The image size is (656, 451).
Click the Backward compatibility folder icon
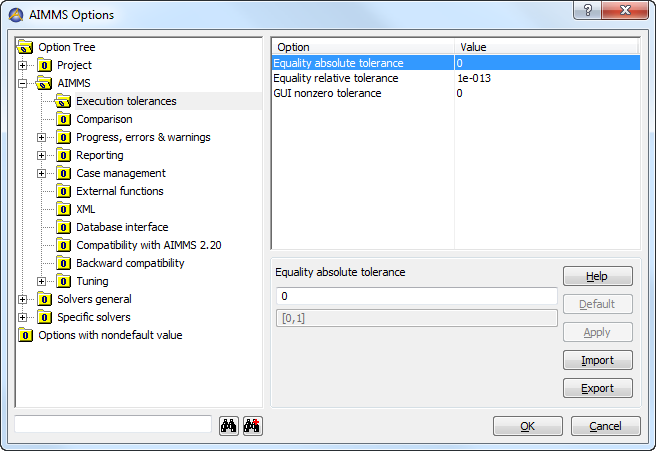pos(63,263)
